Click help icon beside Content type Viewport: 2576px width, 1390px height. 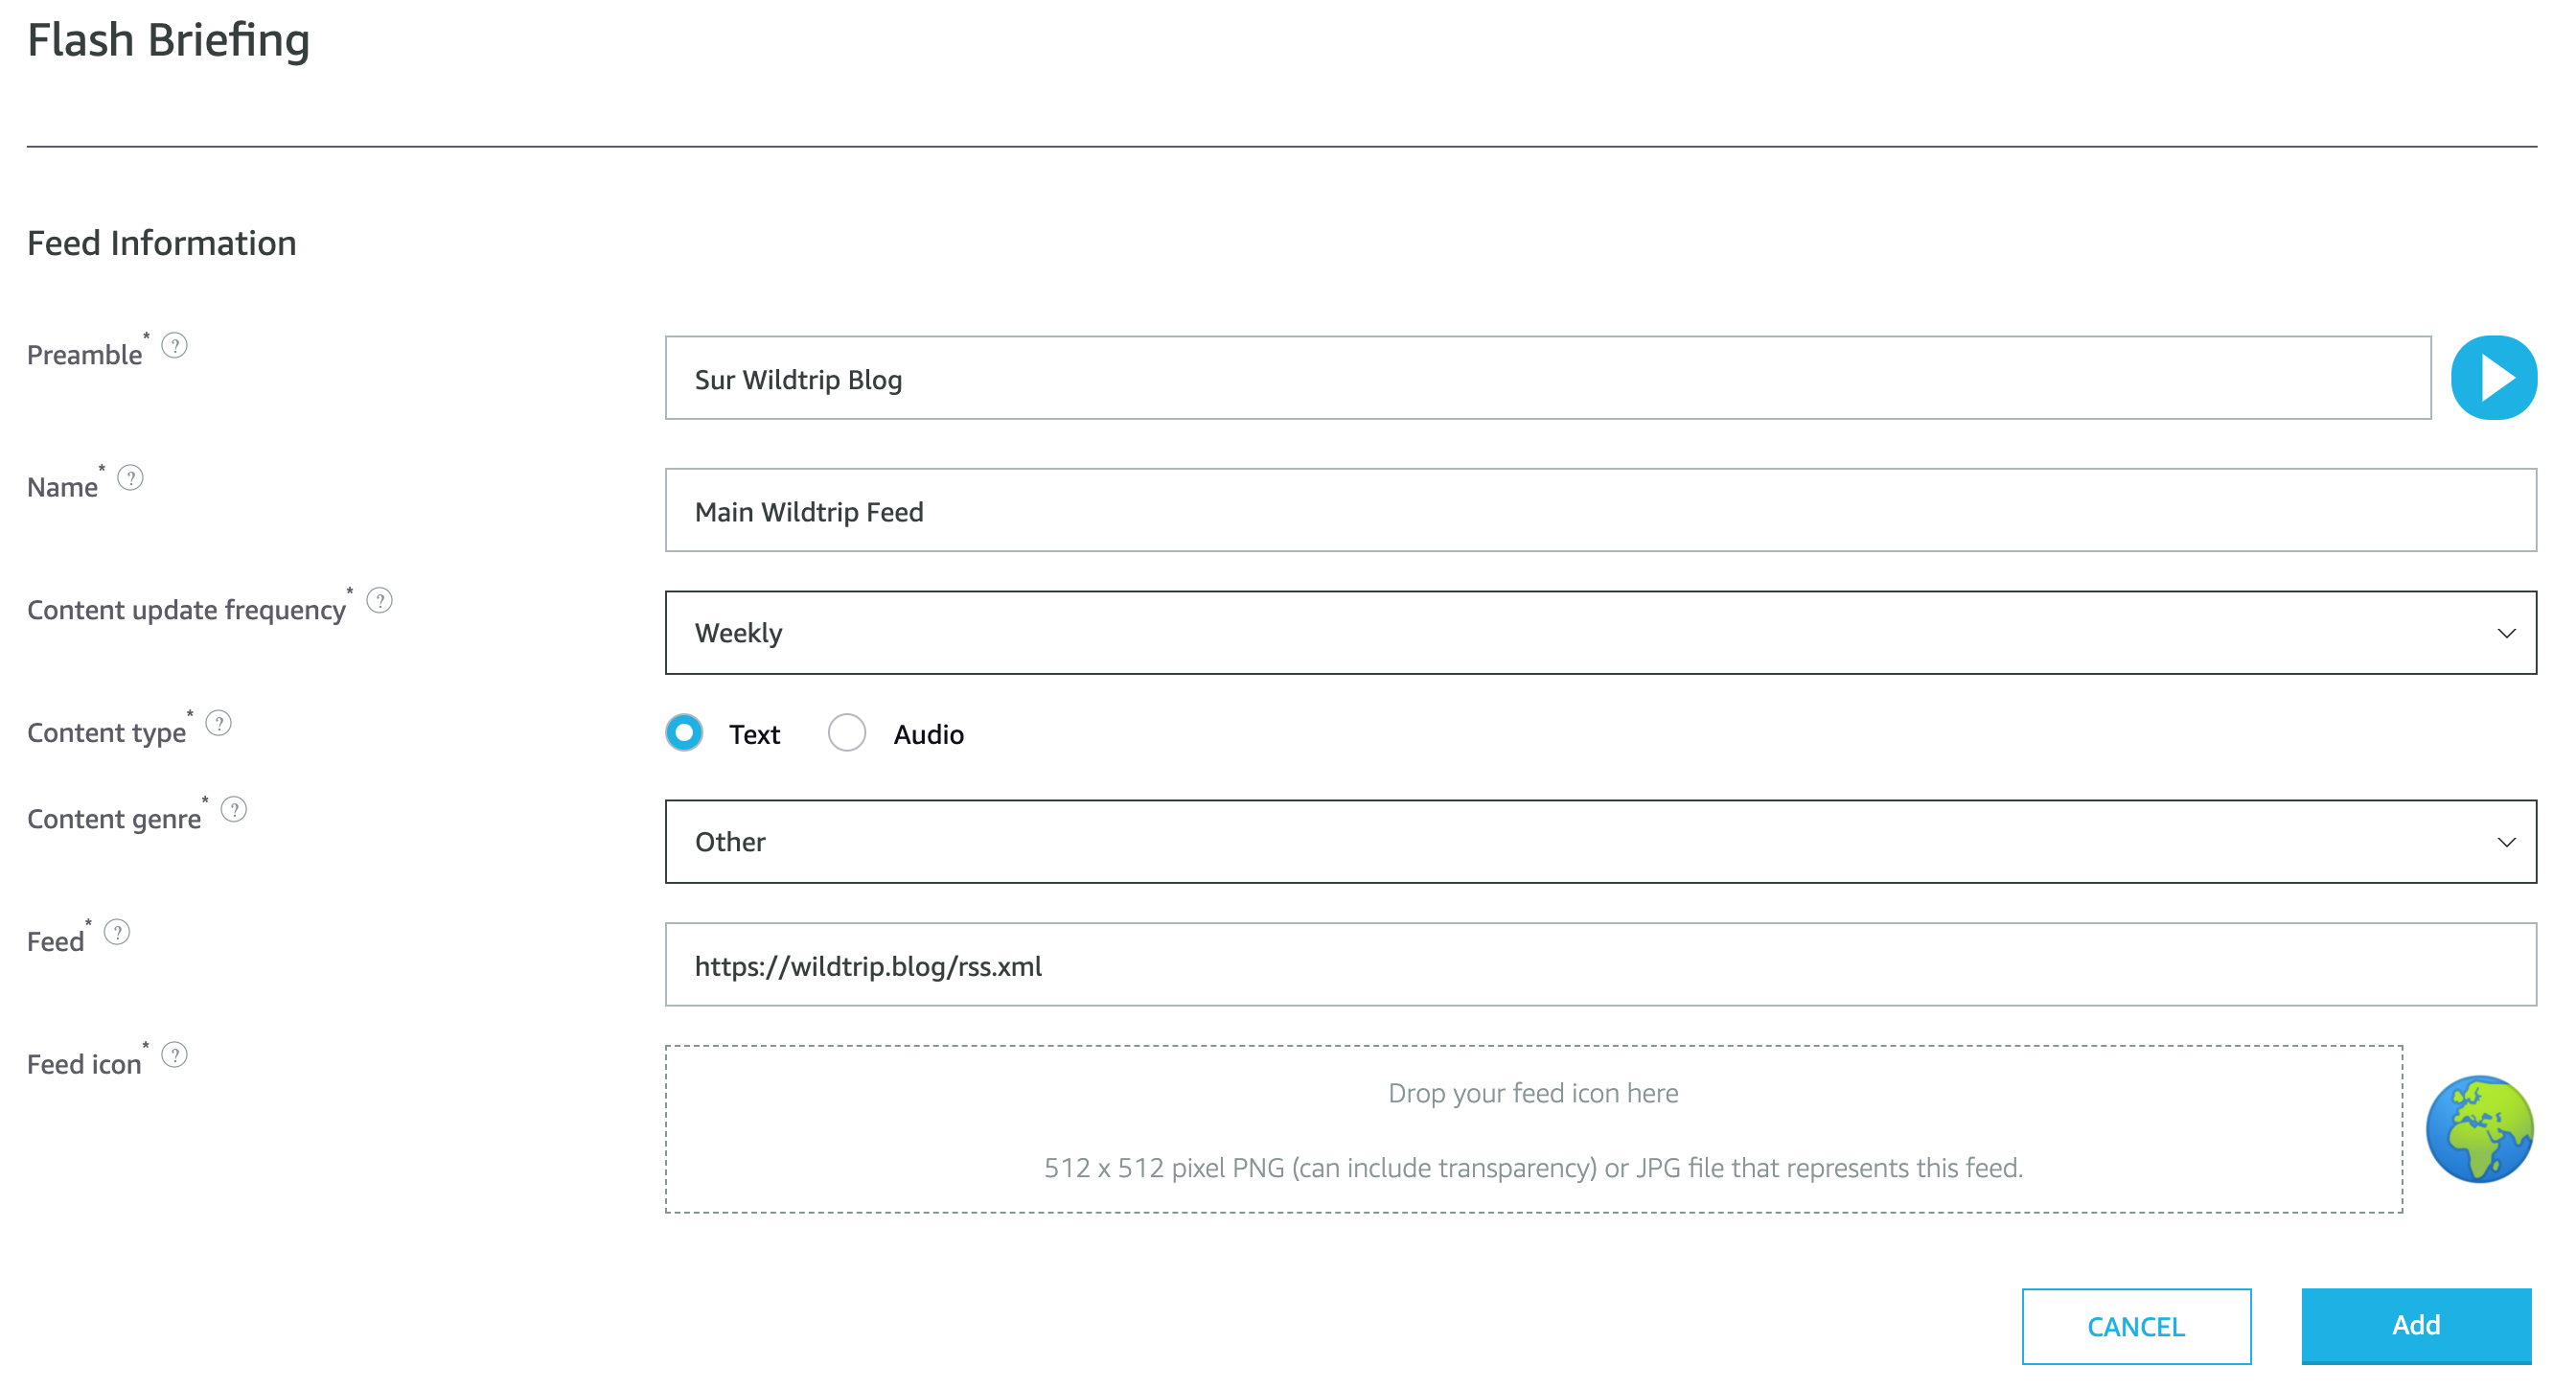[x=218, y=723]
